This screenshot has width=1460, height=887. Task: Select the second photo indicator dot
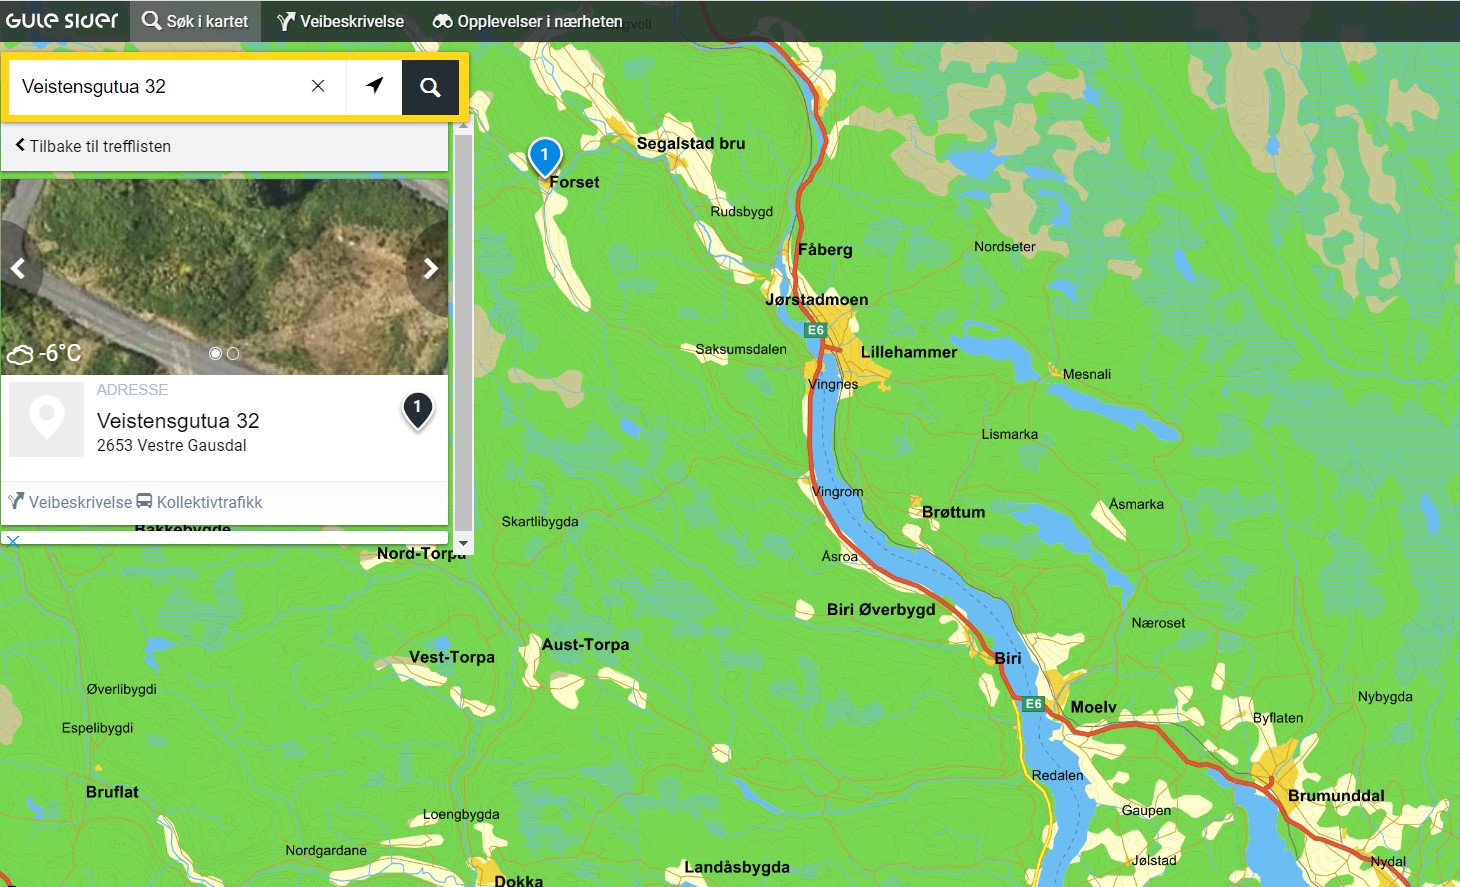[233, 353]
